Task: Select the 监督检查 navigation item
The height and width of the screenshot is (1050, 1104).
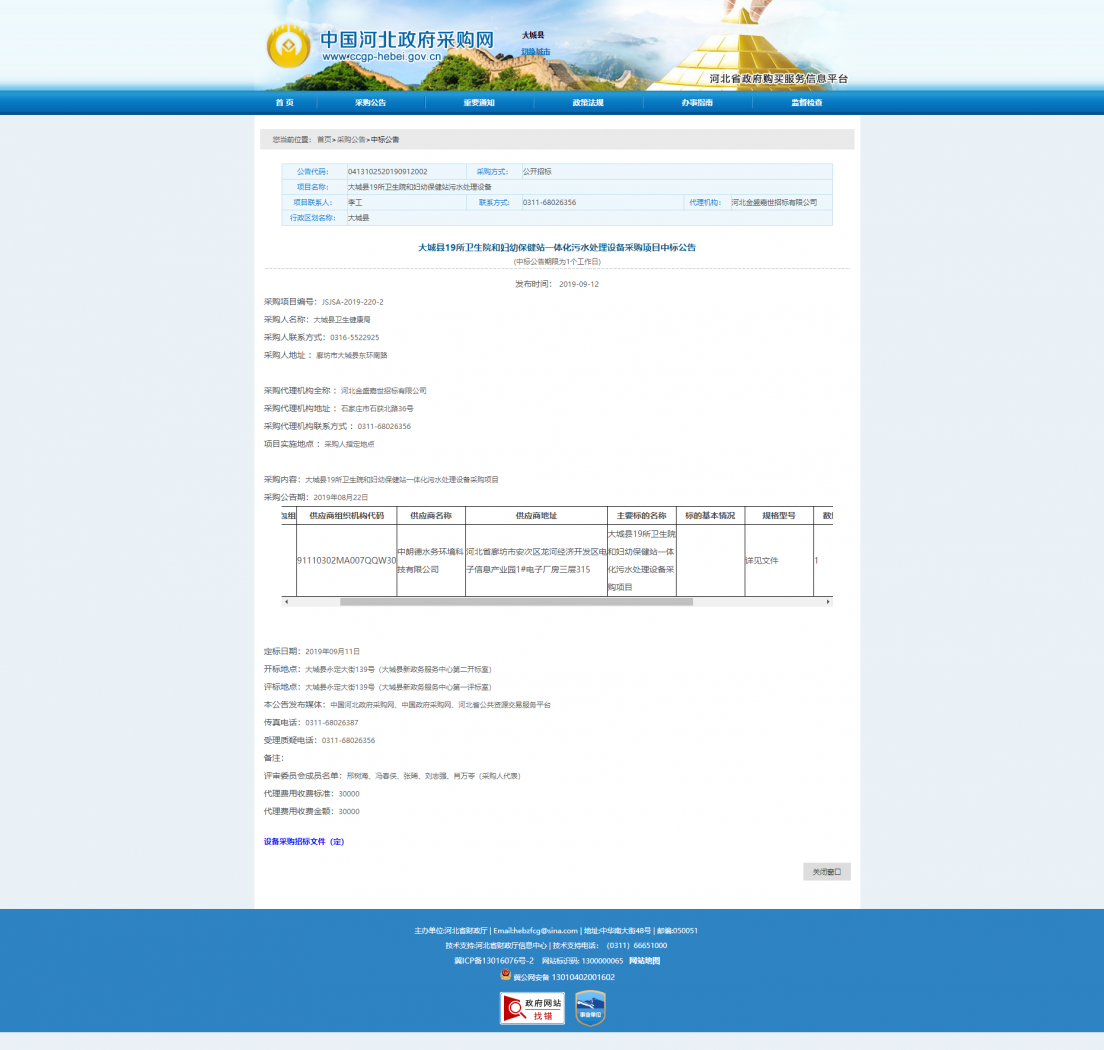Action: (806, 103)
